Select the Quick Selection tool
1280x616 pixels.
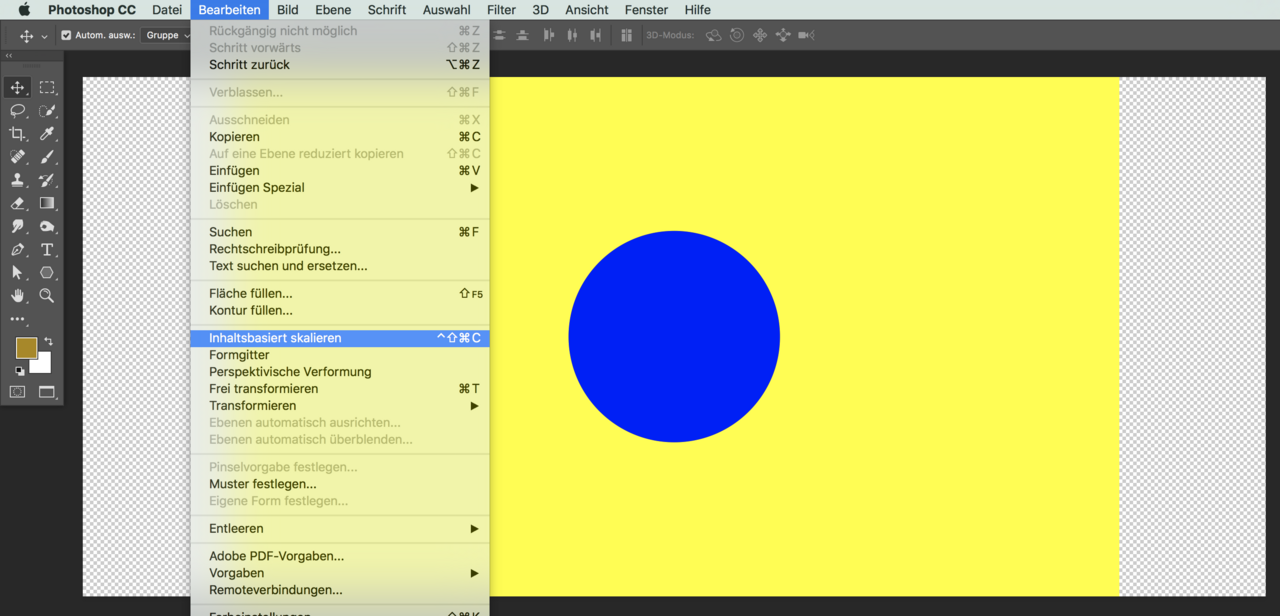tap(47, 111)
